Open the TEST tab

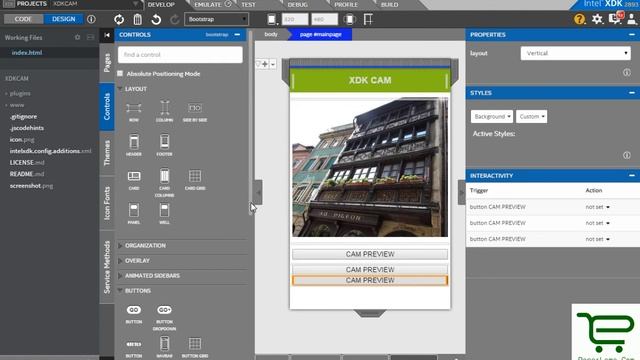248,4
